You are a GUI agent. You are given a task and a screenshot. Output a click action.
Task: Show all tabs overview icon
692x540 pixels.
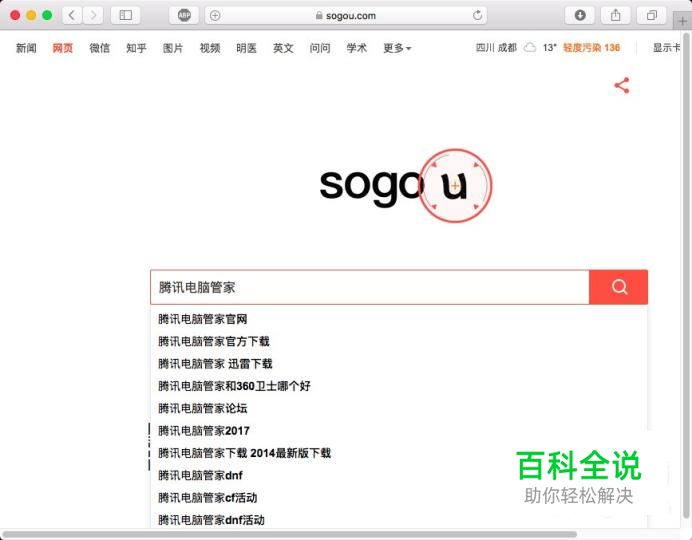coord(651,15)
